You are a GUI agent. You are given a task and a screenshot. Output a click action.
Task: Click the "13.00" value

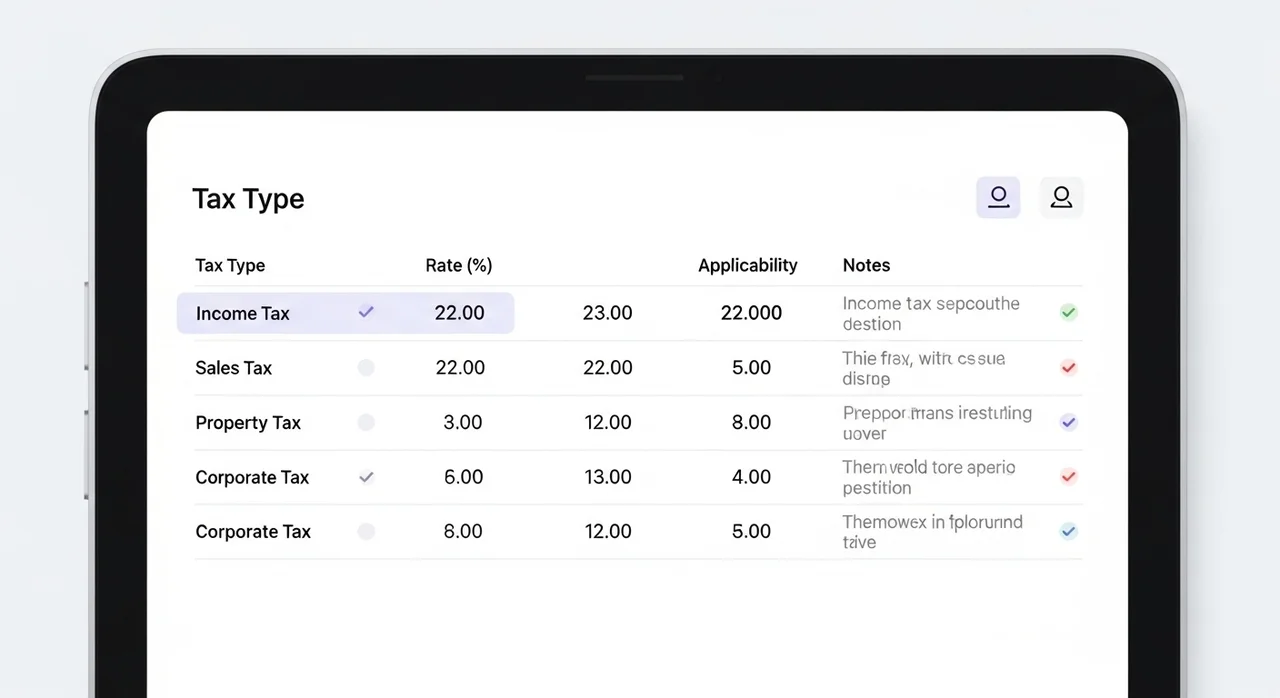607,477
